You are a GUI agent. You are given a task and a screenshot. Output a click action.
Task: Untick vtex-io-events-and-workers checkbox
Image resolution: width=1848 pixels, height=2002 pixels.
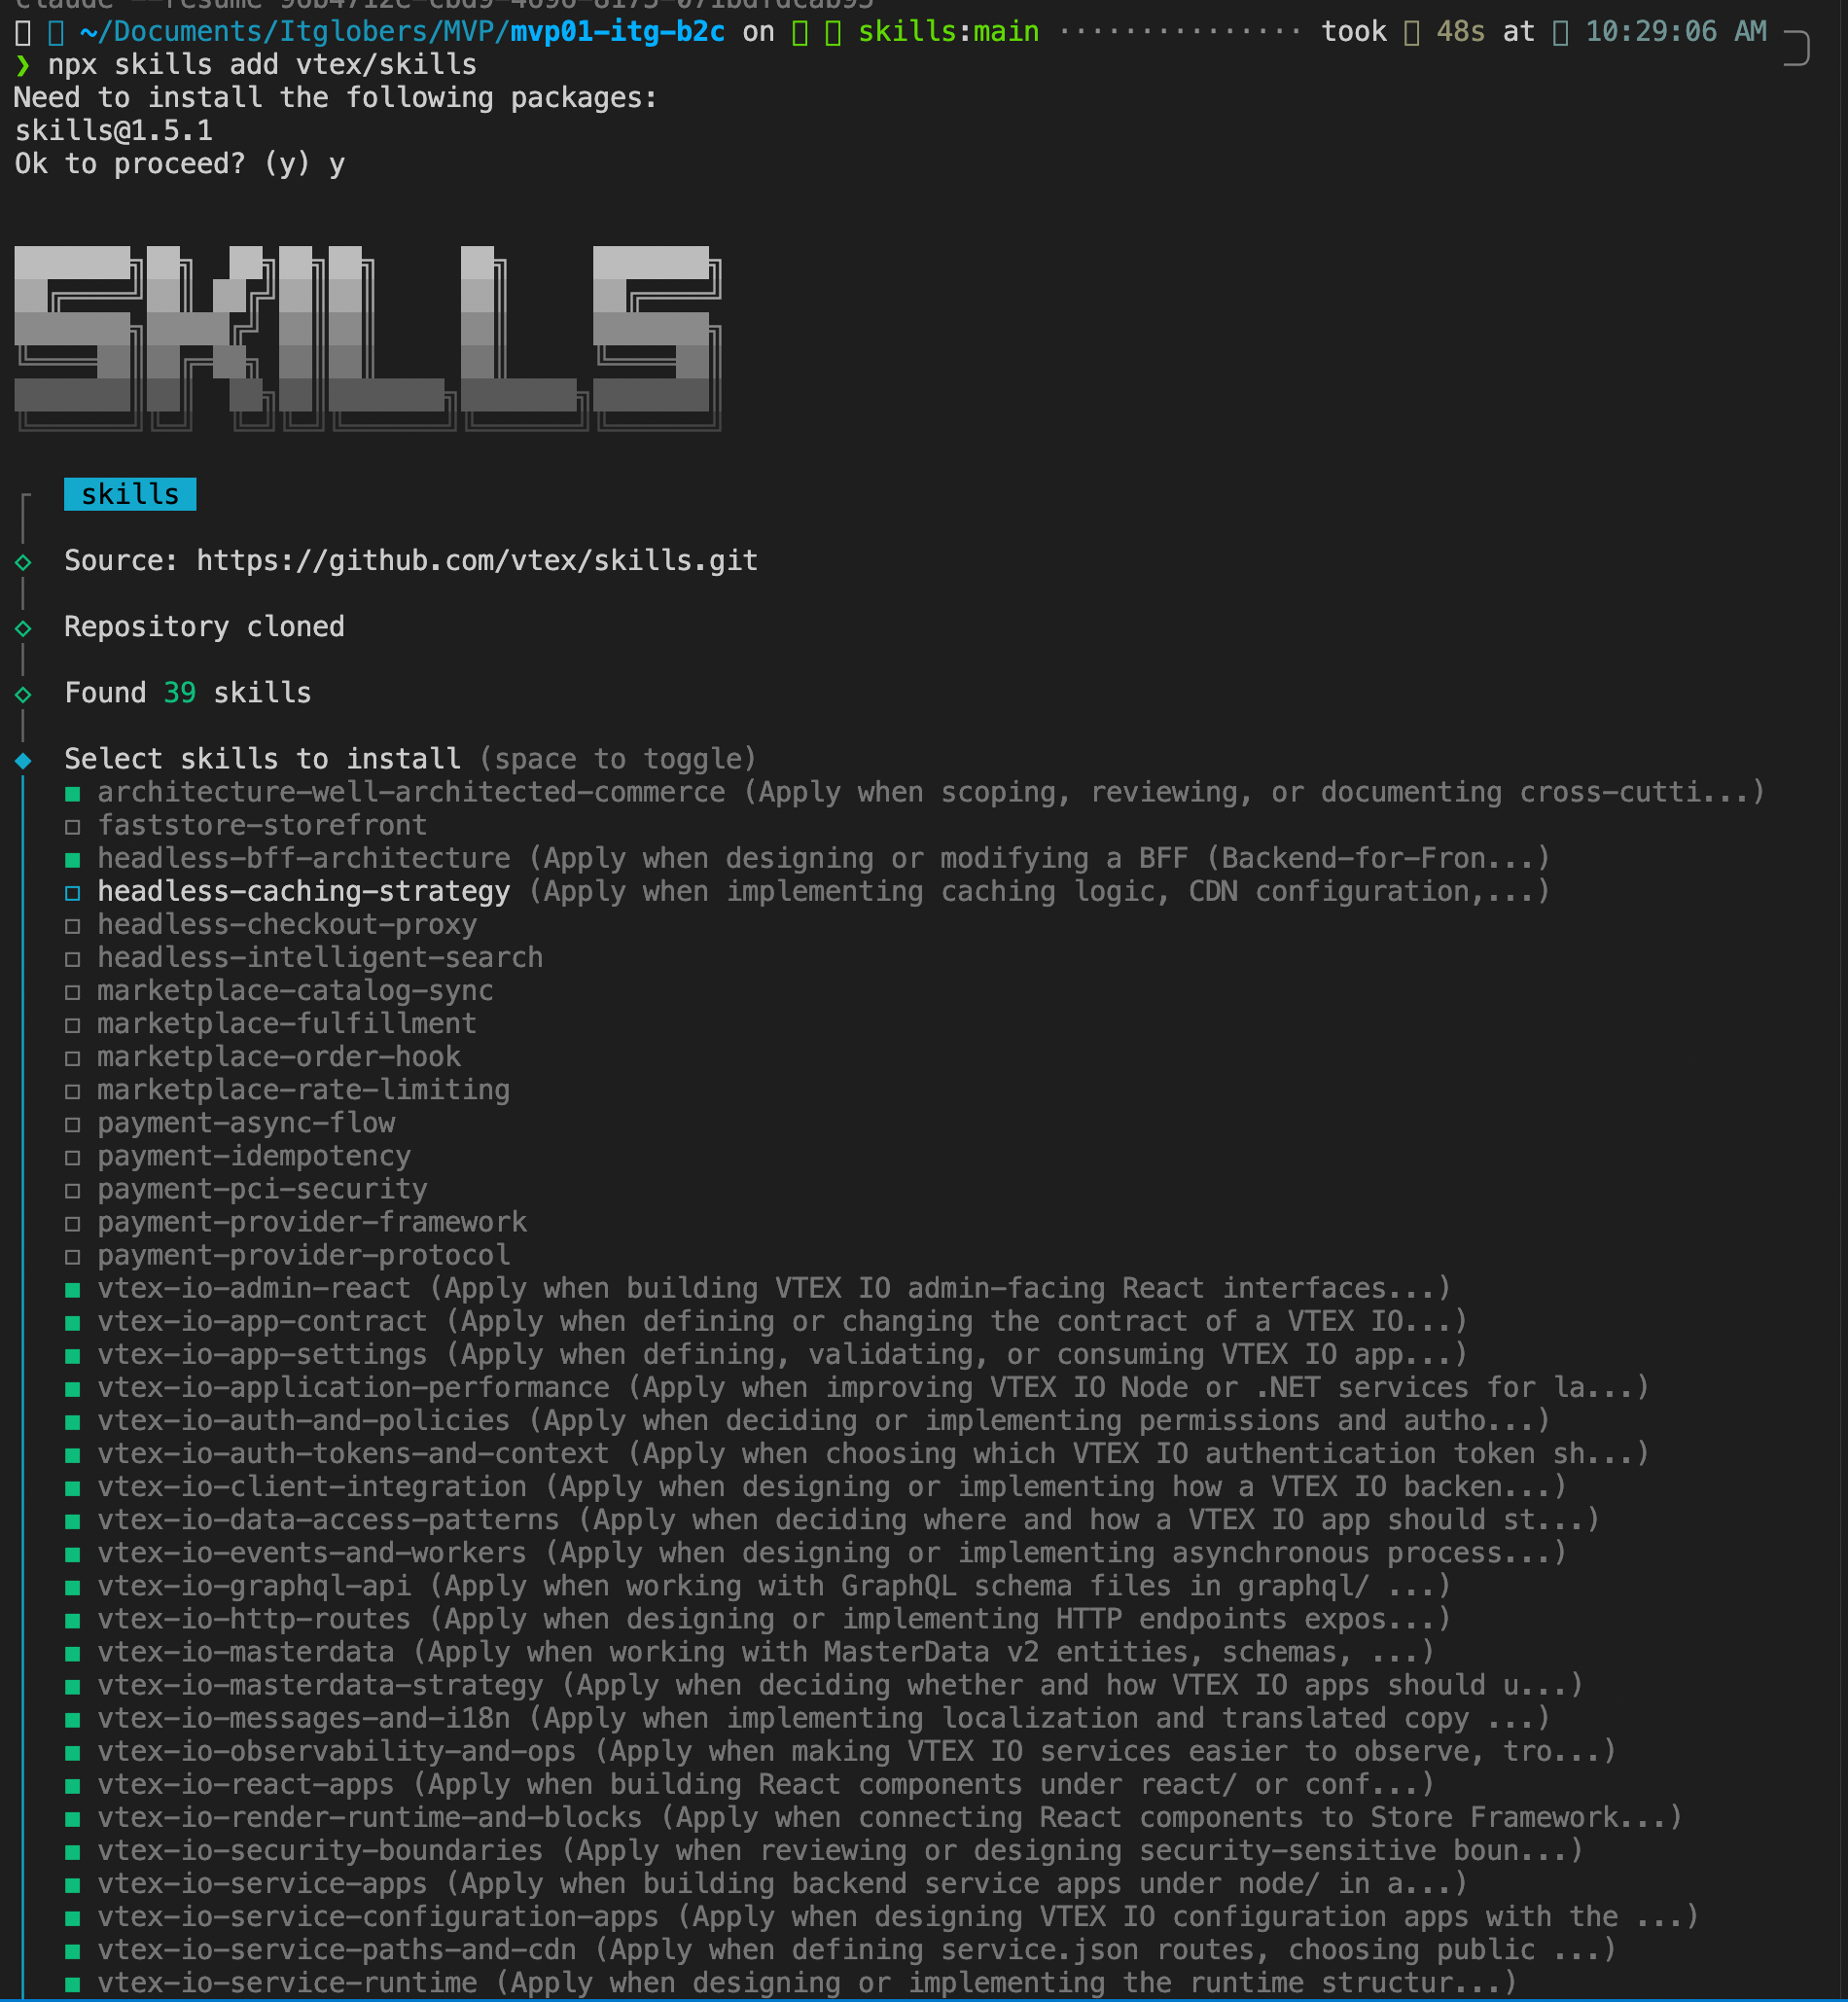coord(72,1554)
